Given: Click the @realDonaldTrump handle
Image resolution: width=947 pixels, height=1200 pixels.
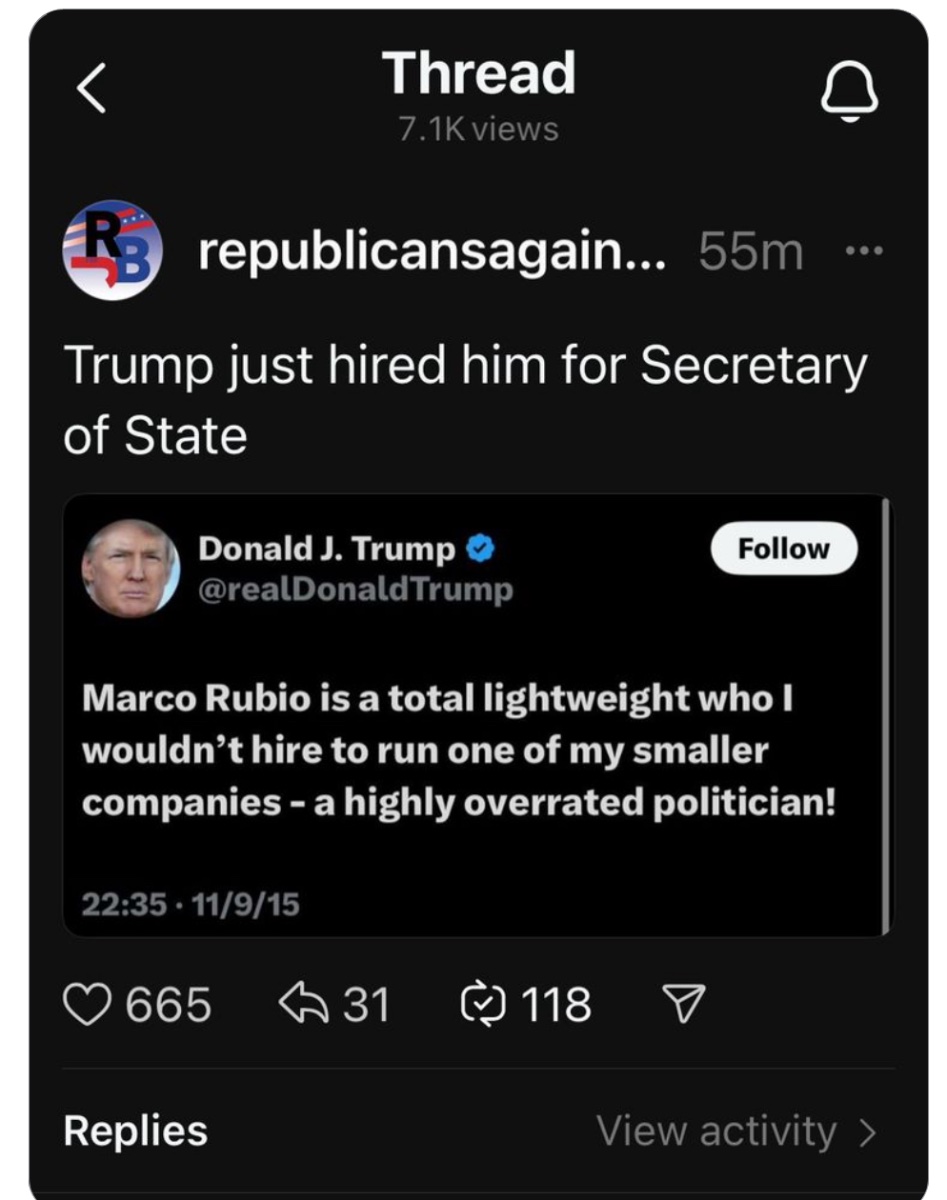Looking at the screenshot, I should pyautogui.click(x=356, y=590).
